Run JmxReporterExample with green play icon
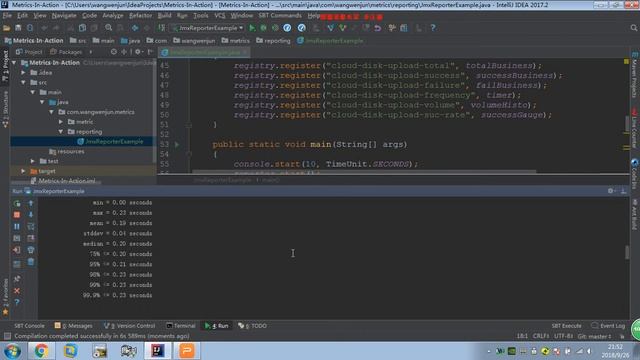Viewport: 640px width, 360px height. tap(252, 28)
